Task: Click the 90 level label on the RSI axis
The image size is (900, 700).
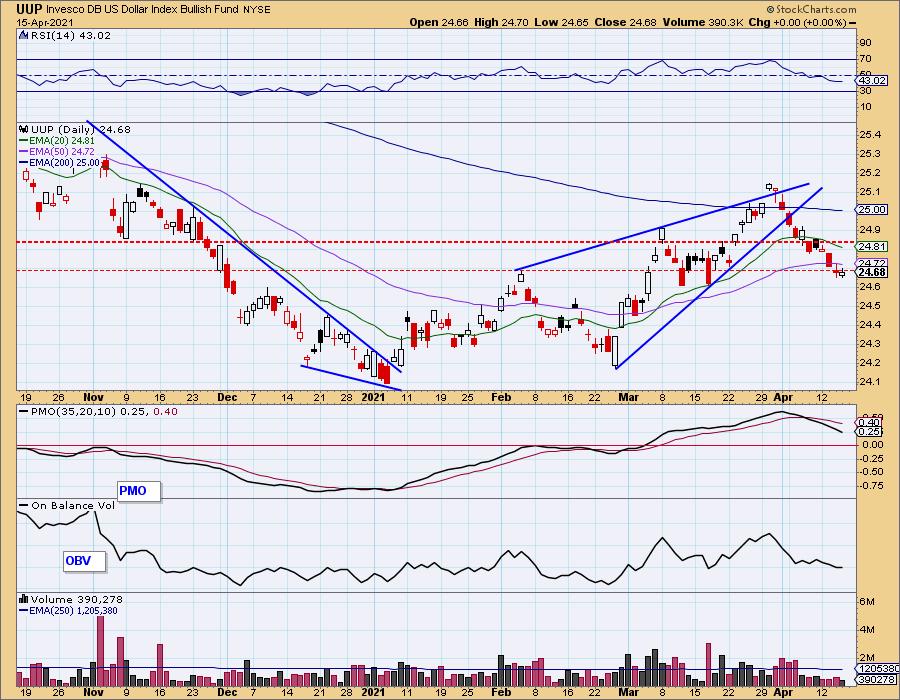Action: 866,43
